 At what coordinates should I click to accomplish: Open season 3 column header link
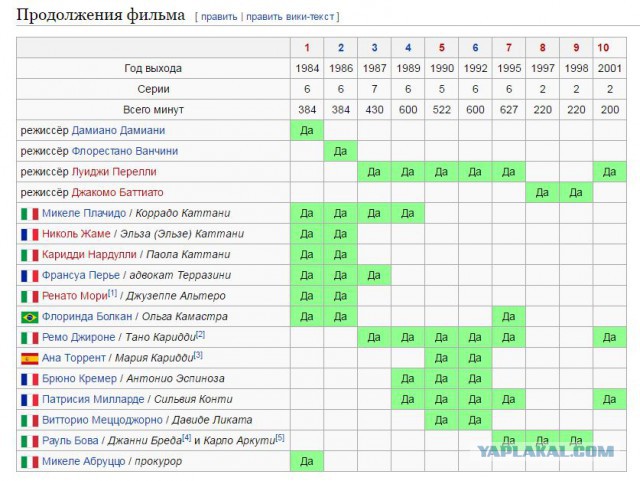pos(374,48)
